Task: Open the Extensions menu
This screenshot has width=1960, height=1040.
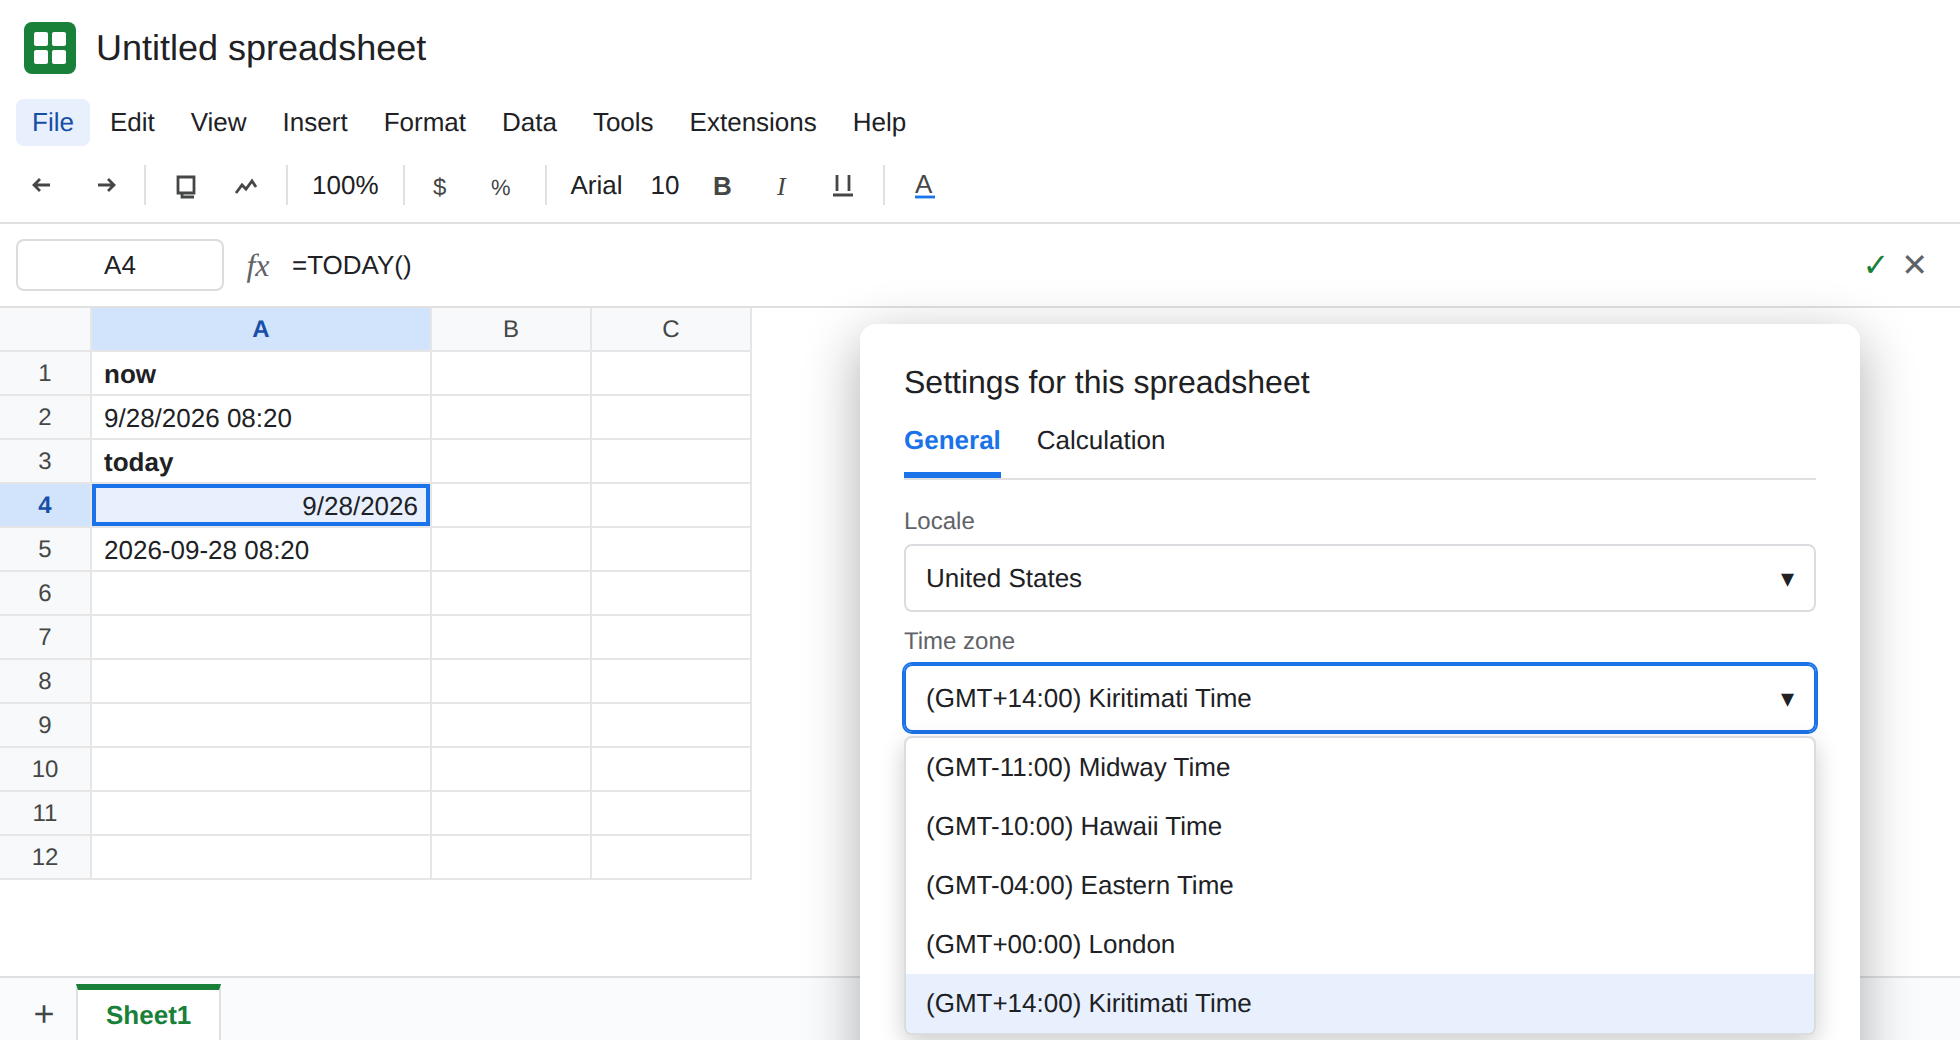Action: 753,123
